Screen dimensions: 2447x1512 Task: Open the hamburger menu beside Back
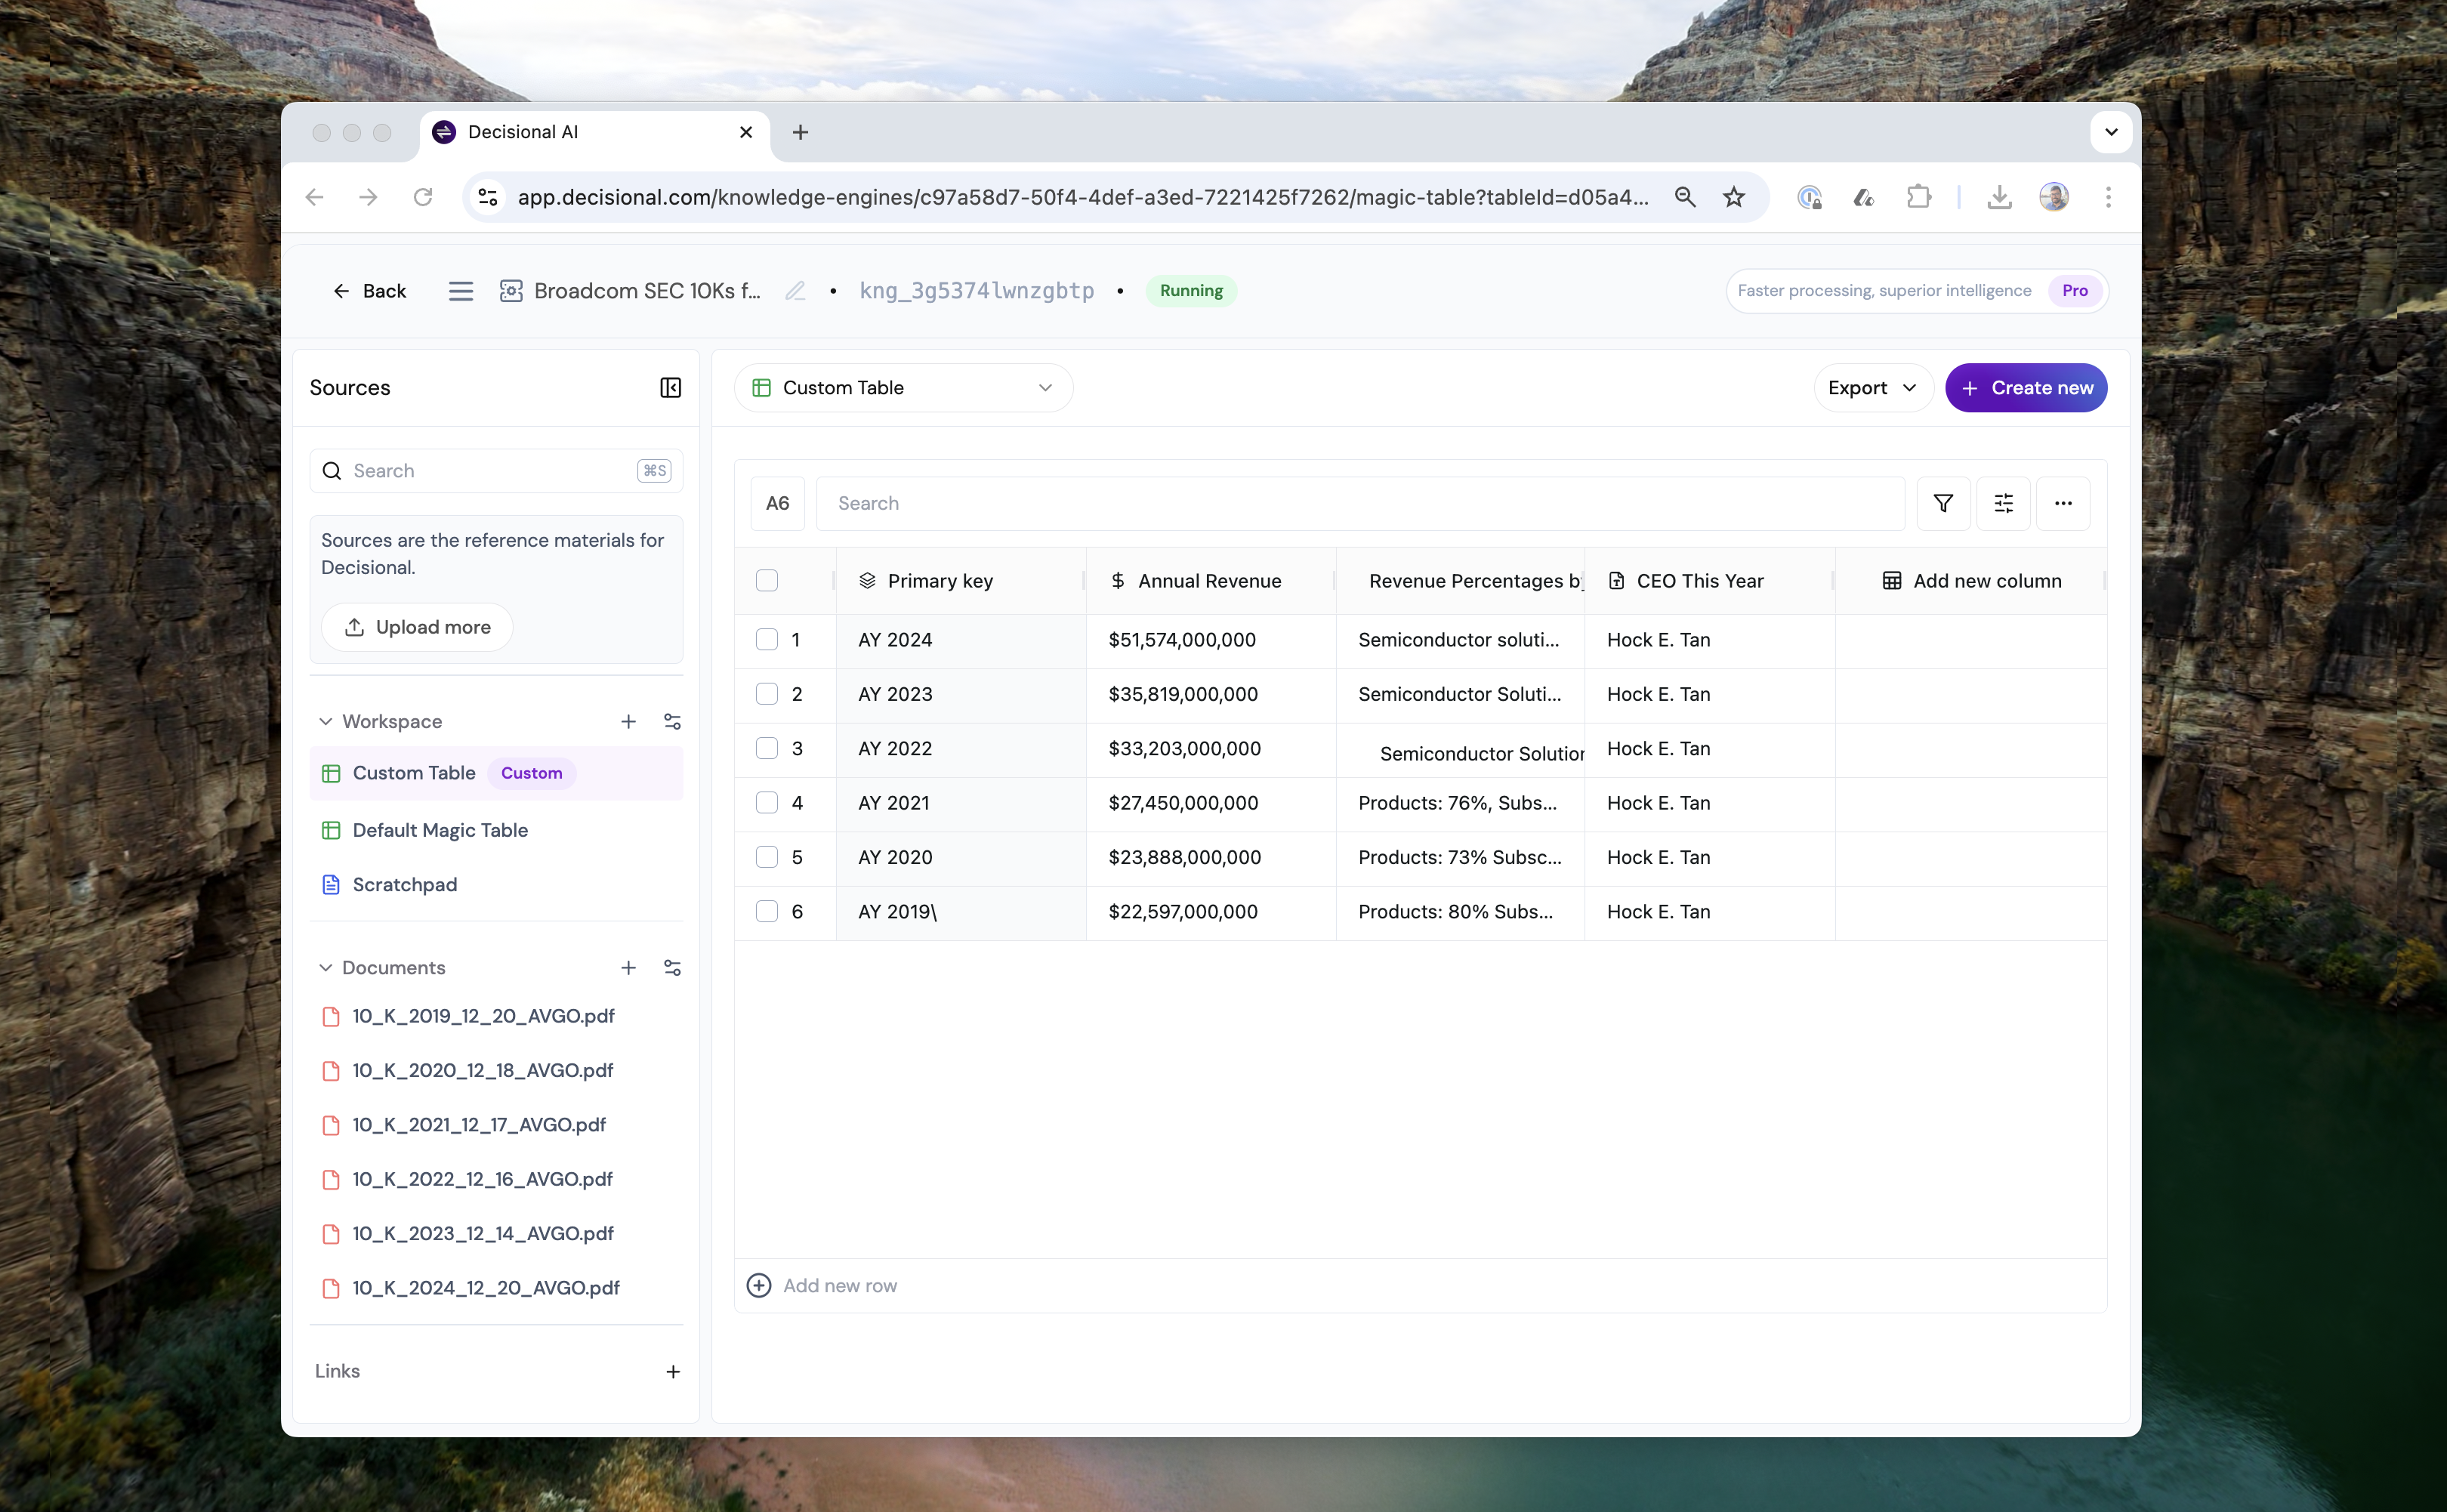[460, 291]
